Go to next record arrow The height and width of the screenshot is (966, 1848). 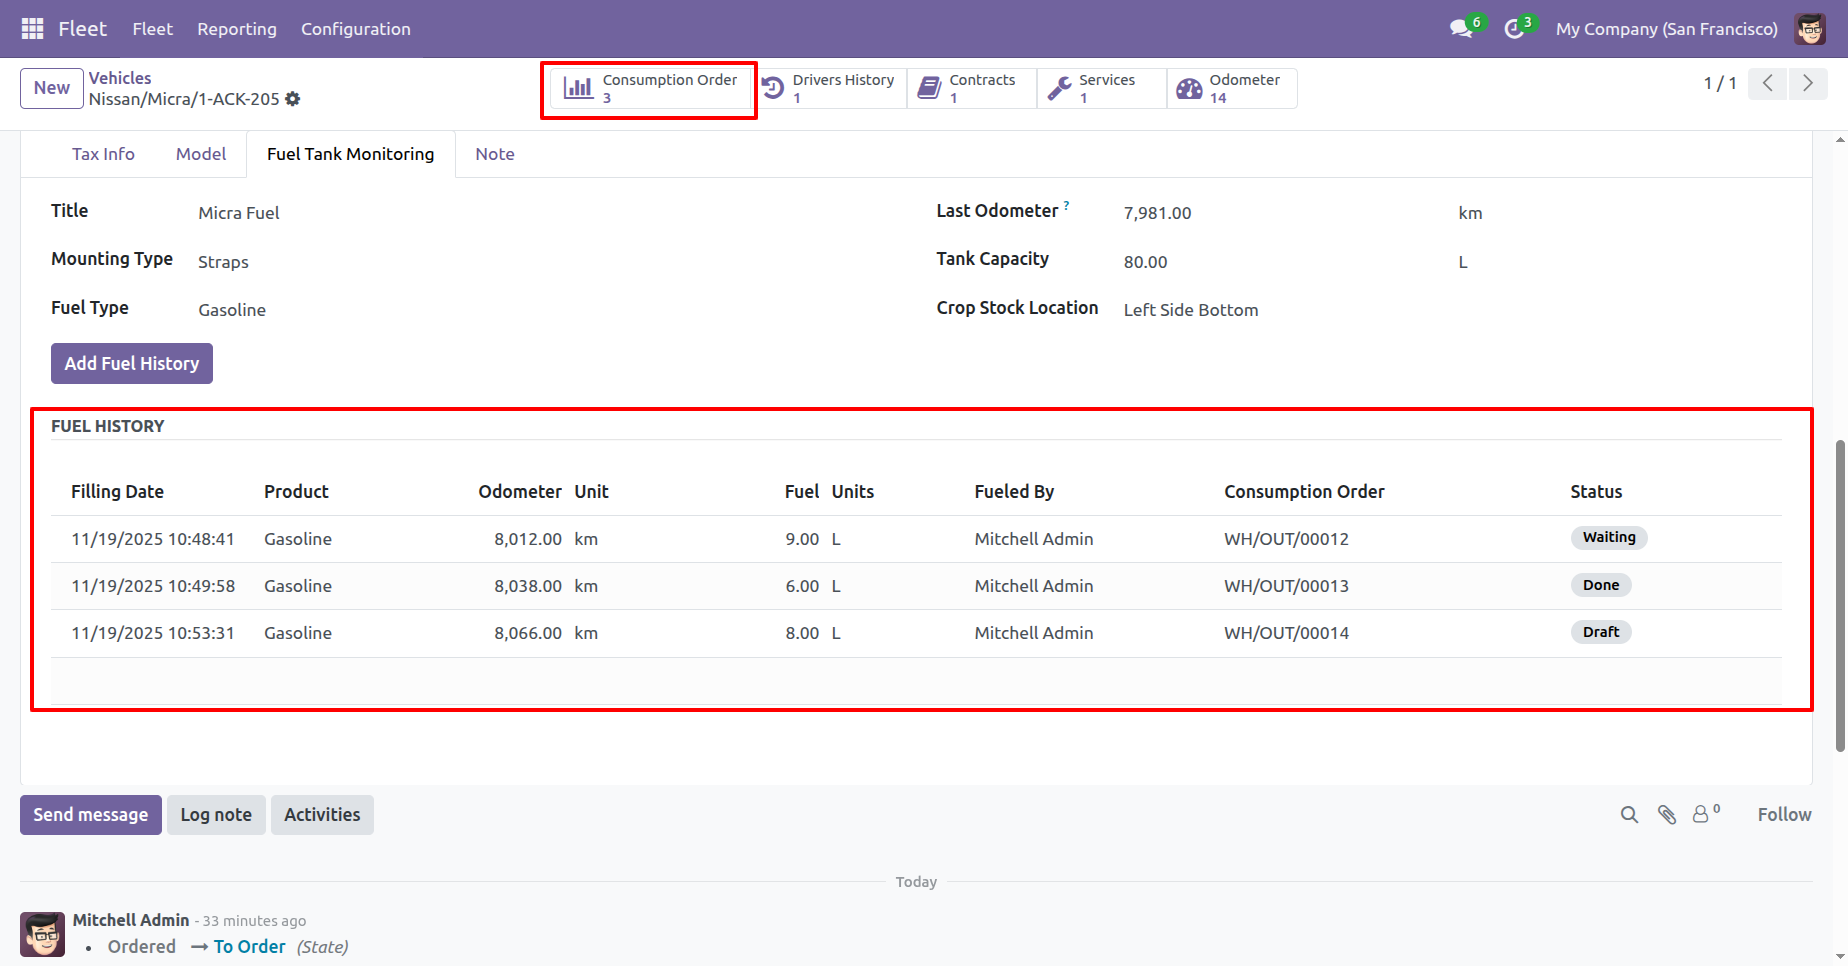(x=1808, y=83)
